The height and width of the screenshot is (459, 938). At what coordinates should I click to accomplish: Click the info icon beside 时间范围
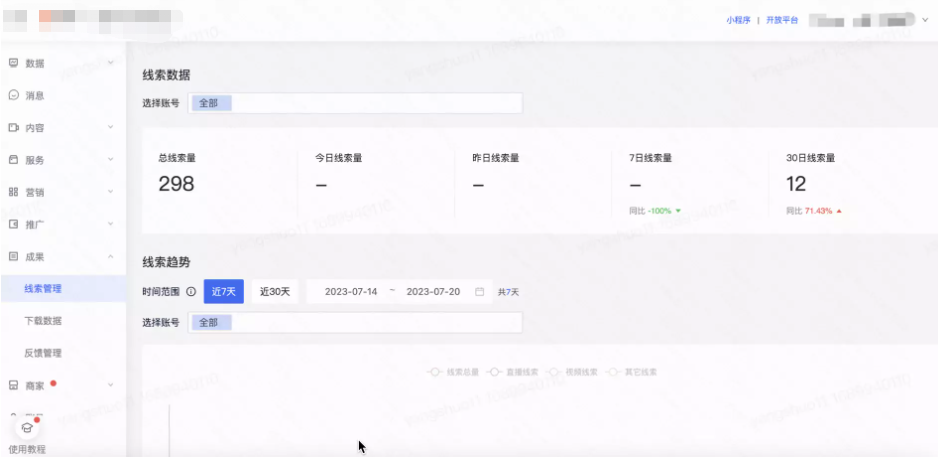pos(191,292)
